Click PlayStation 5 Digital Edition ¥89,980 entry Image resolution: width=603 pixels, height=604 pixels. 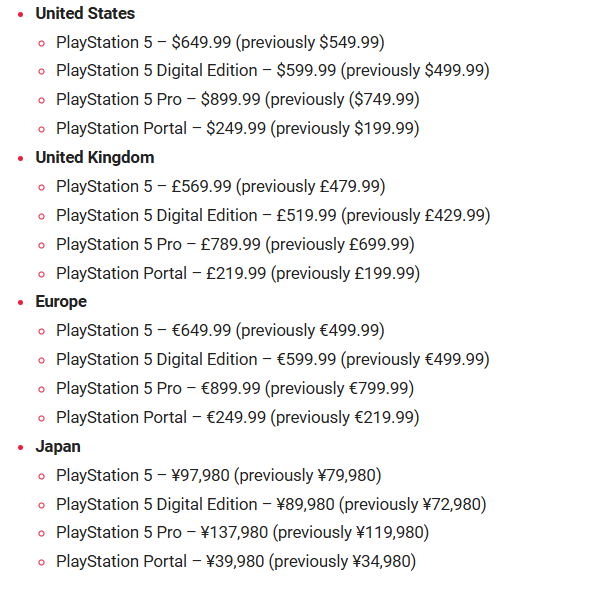point(271,505)
